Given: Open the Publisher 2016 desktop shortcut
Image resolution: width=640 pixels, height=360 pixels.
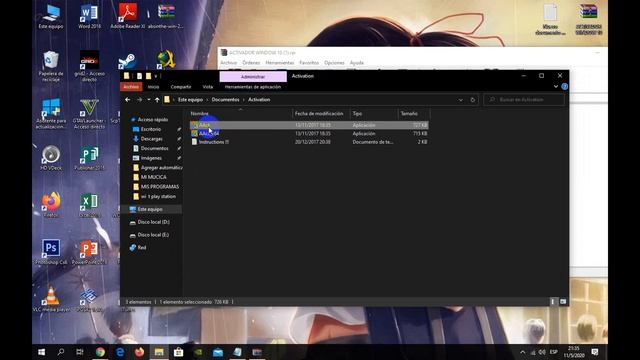Looking at the screenshot, I should (x=89, y=158).
